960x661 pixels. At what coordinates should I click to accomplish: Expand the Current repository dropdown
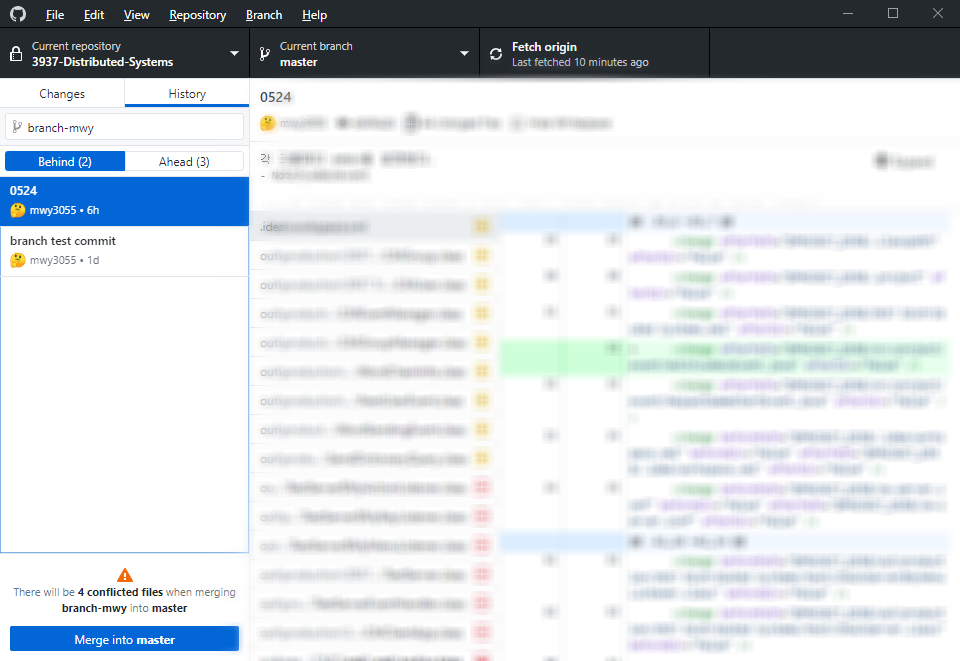coord(125,54)
